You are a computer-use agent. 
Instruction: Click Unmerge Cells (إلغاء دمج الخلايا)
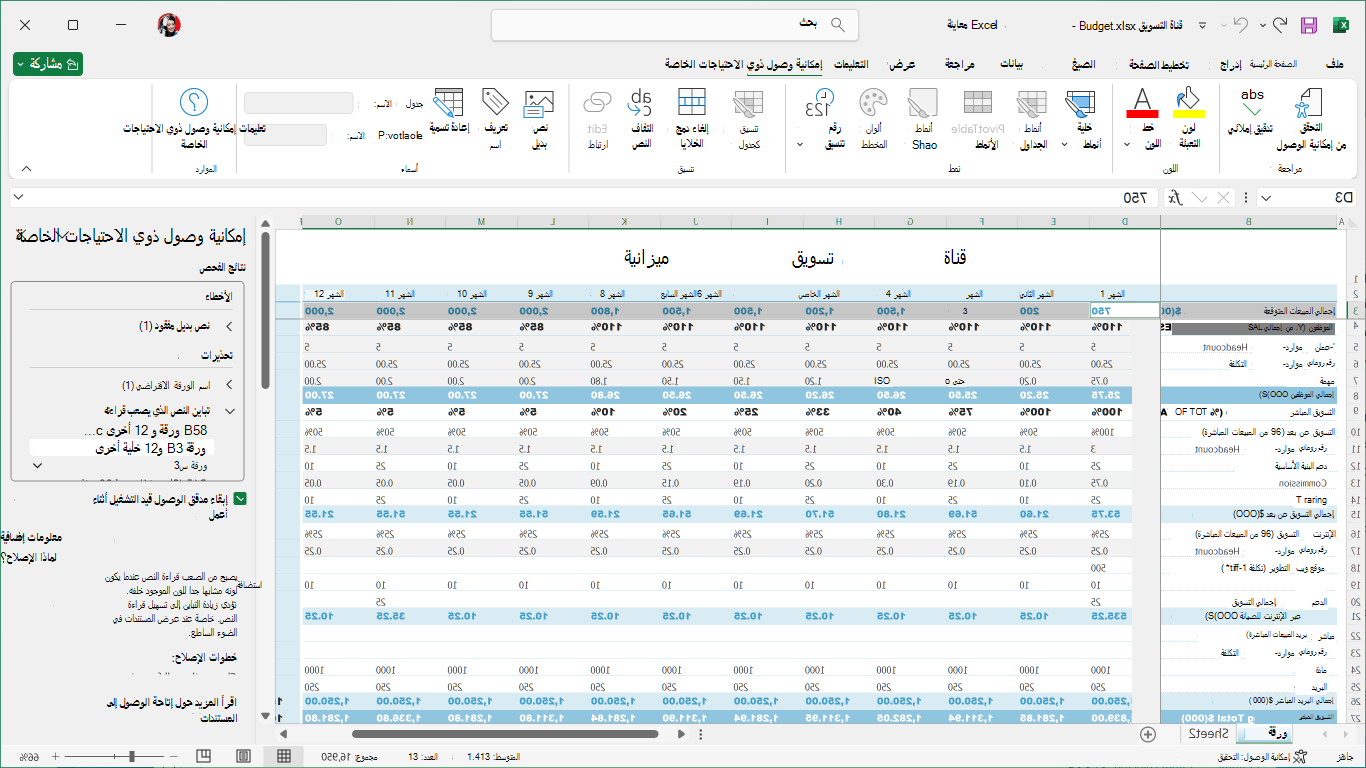692,118
